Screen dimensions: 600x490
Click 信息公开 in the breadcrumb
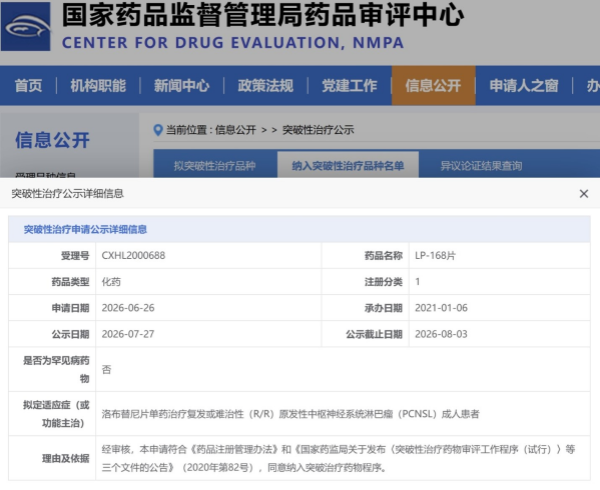(x=235, y=130)
